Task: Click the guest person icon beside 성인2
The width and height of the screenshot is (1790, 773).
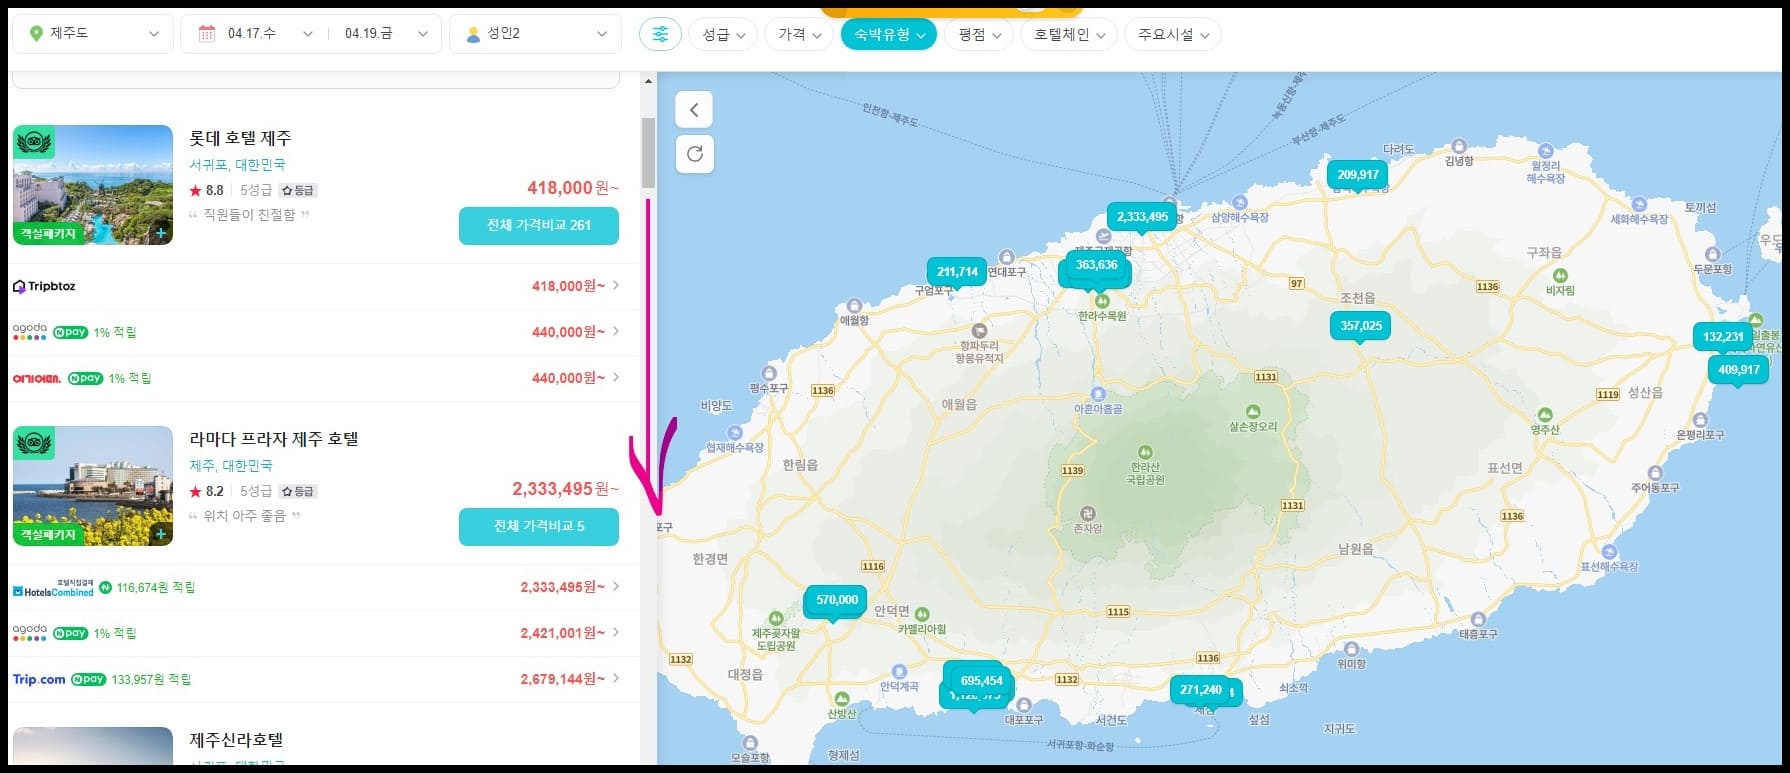Action: pos(473,34)
